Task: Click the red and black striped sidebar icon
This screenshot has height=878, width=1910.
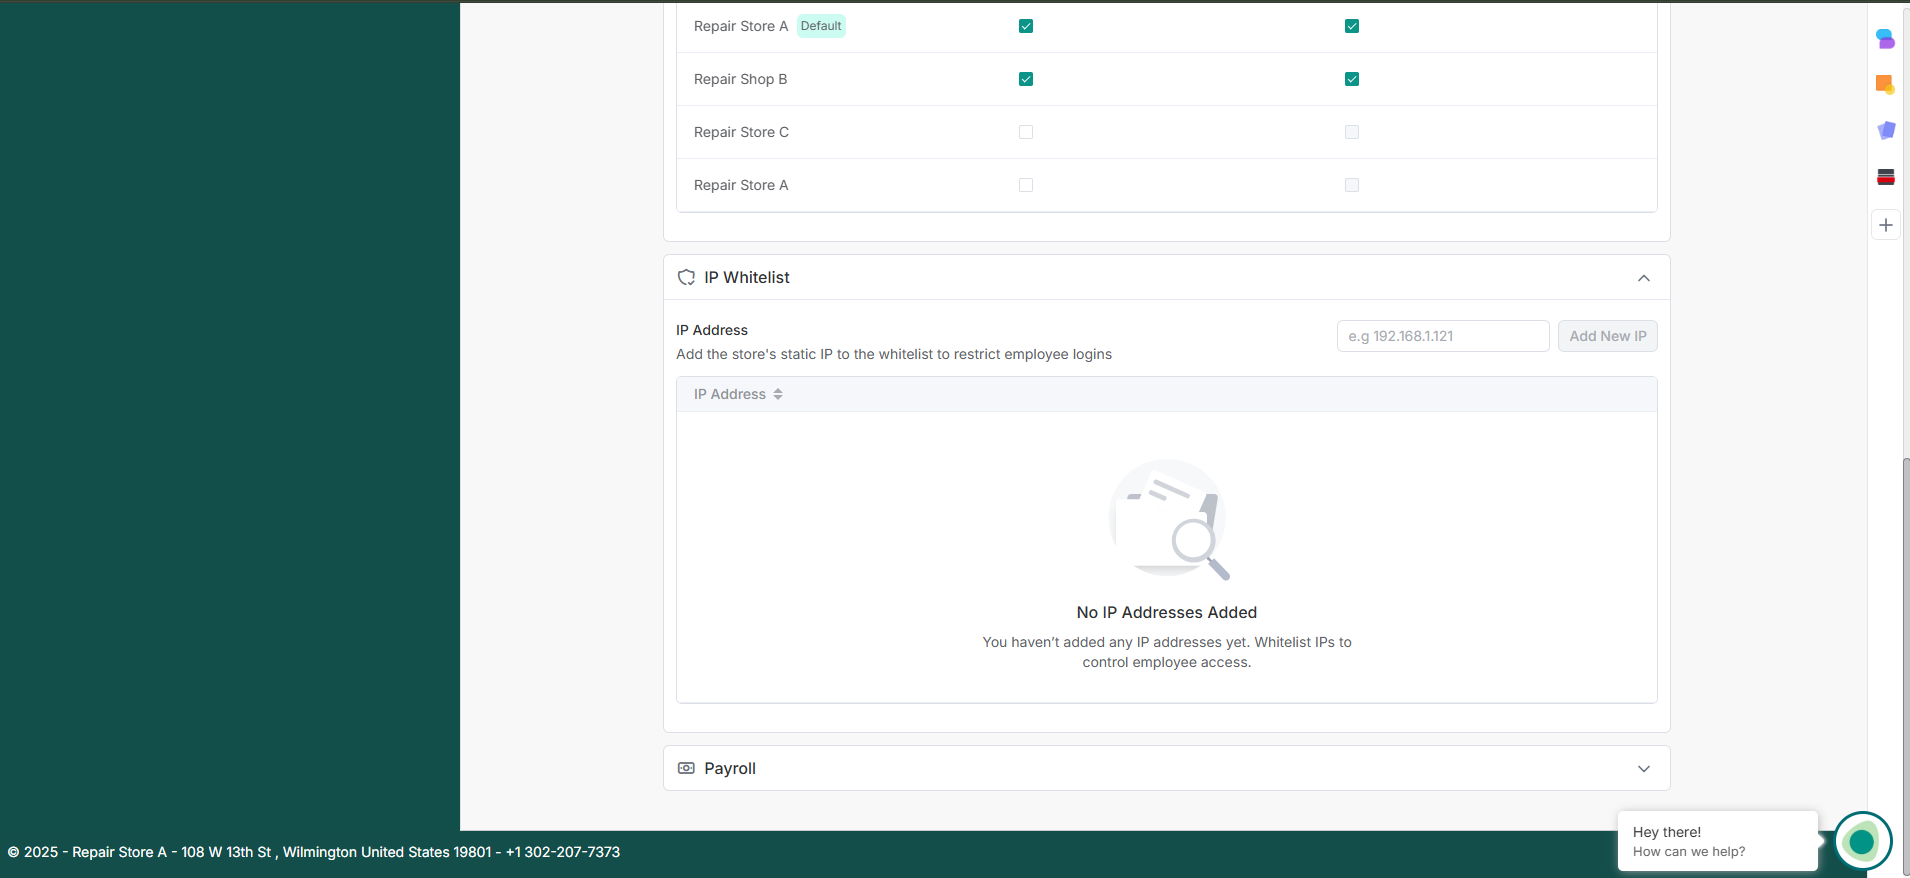Action: 1885,177
